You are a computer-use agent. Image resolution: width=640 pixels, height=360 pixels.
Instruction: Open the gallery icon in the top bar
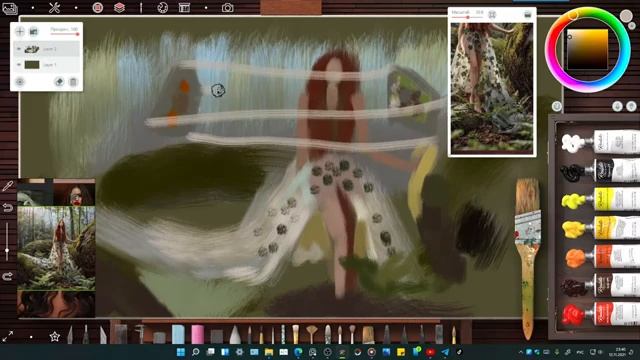(9, 8)
